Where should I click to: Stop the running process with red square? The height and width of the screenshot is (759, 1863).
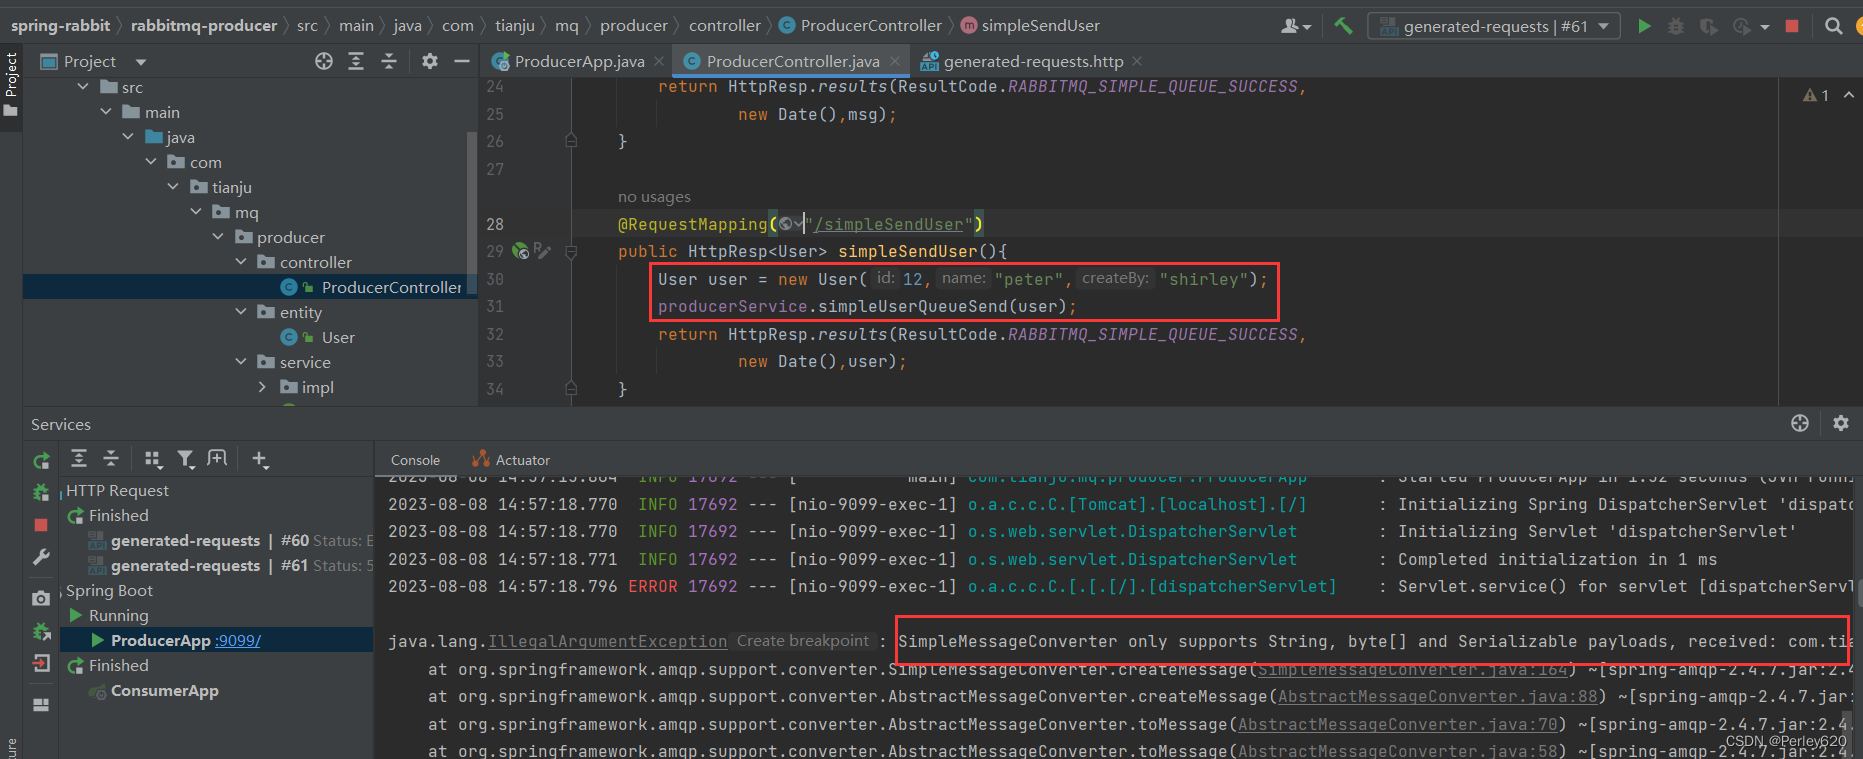(x=1792, y=26)
